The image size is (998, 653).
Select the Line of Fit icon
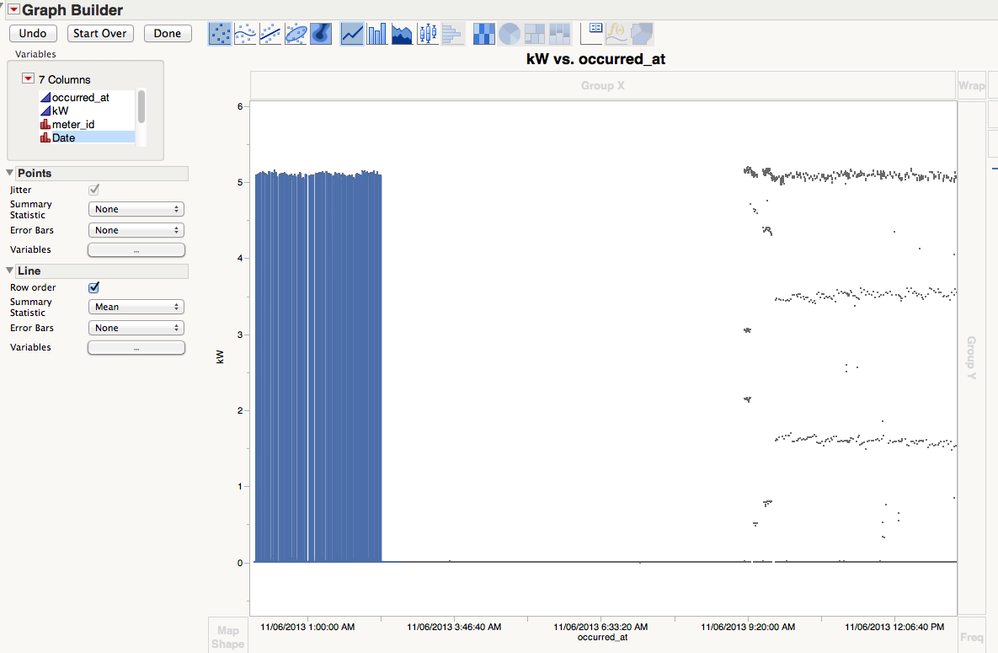click(271, 34)
